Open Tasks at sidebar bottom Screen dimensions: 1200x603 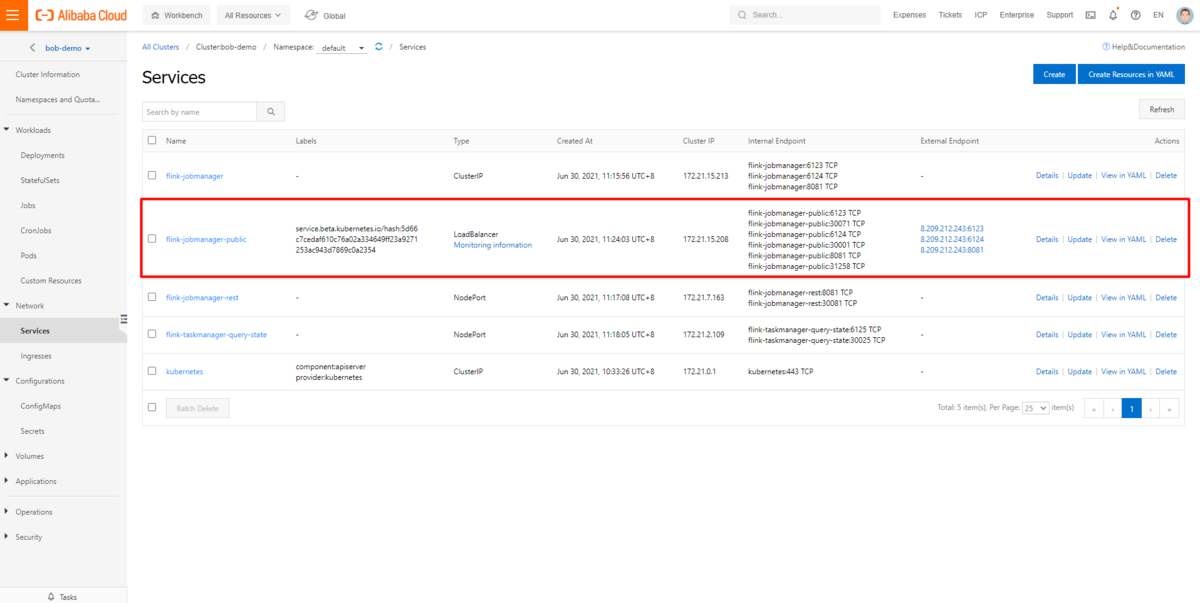pyautogui.click(x=62, y=596)
